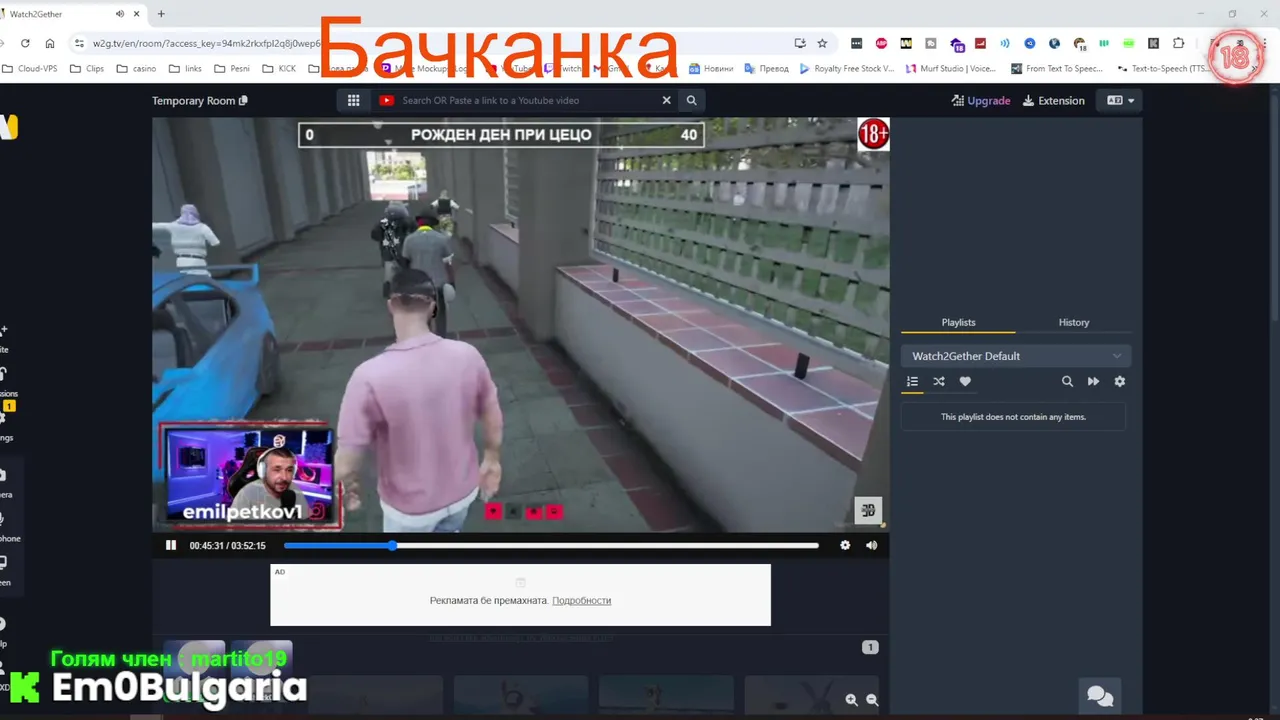Open the casino bookmark folder
Viewport: 1280px width, 720px height.
click(x=137, y=69)
